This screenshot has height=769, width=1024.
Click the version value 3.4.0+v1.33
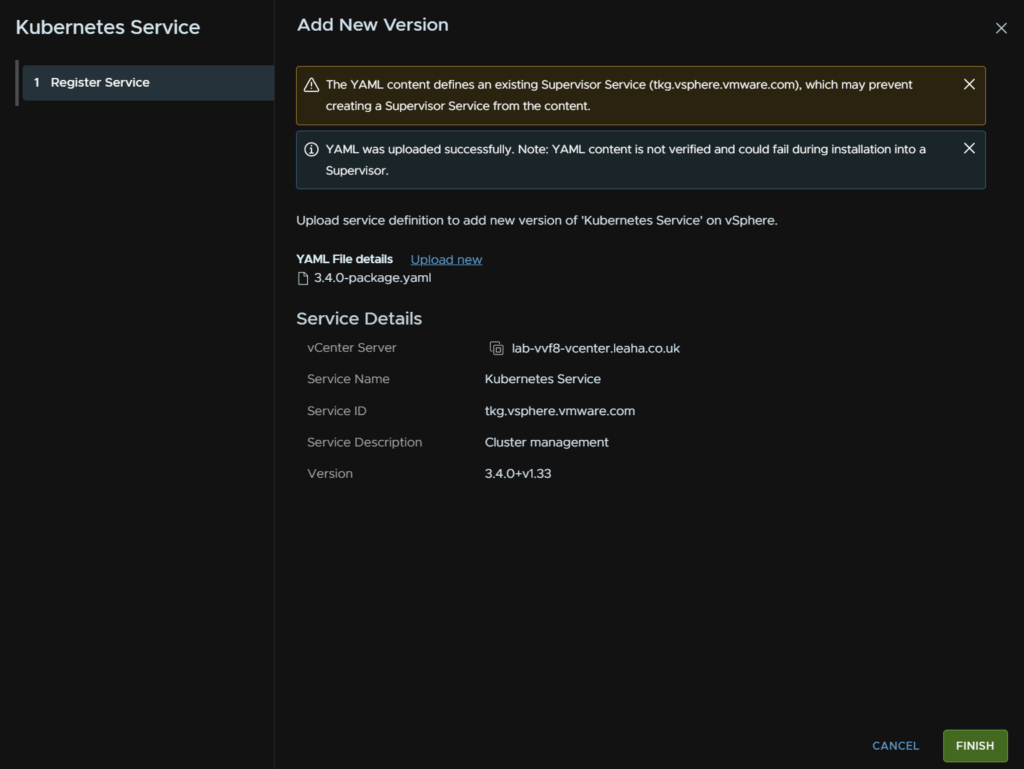click(x=518, y=473)
